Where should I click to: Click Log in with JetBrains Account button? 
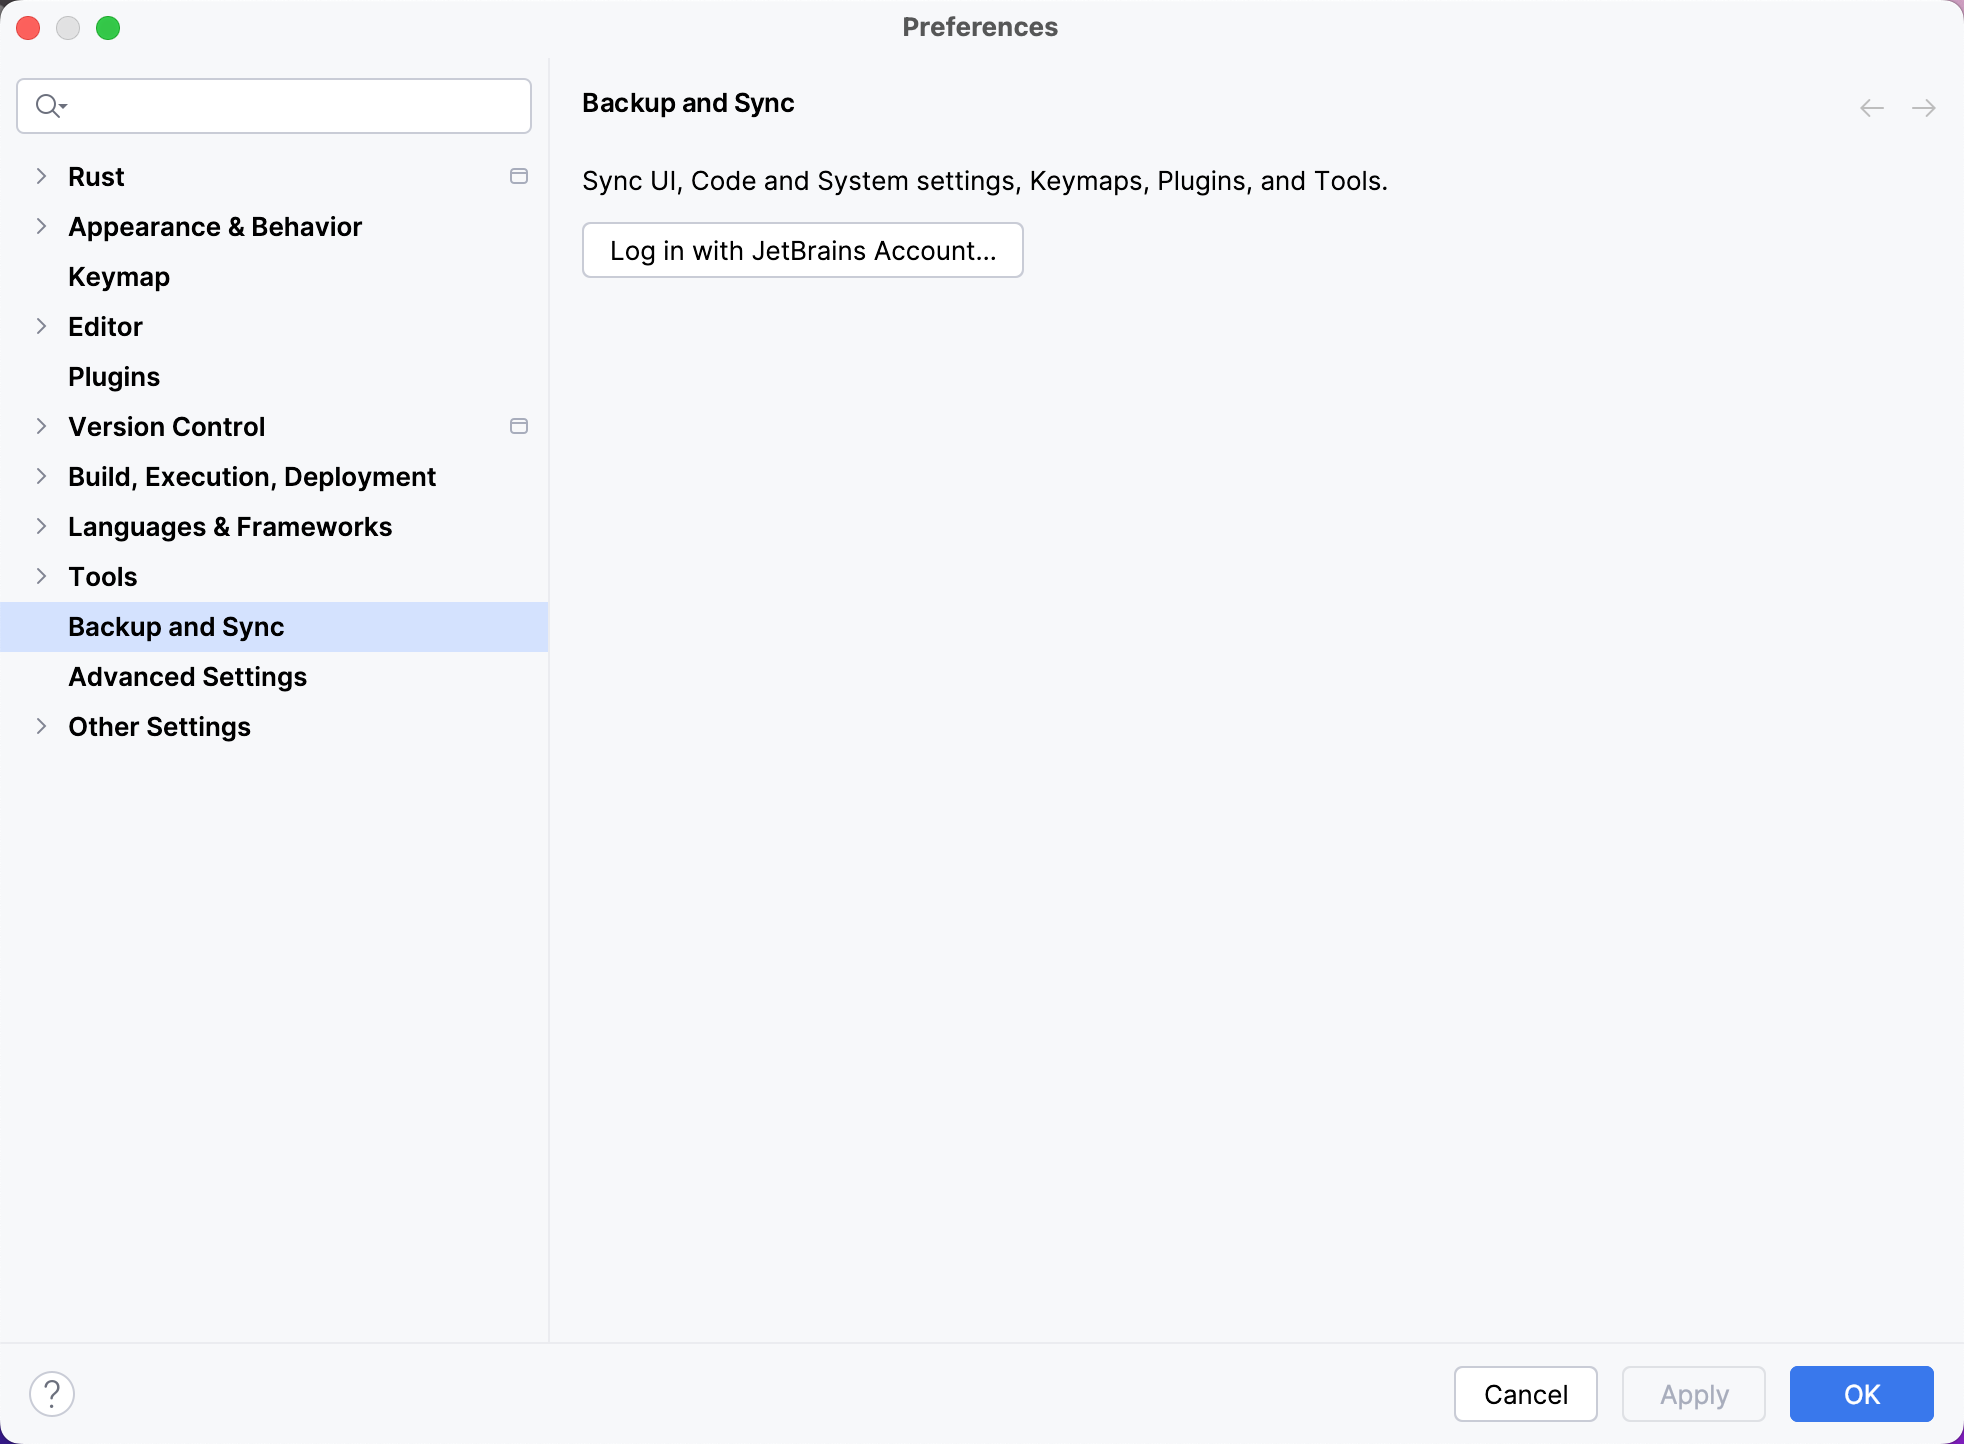pos(803,250)
